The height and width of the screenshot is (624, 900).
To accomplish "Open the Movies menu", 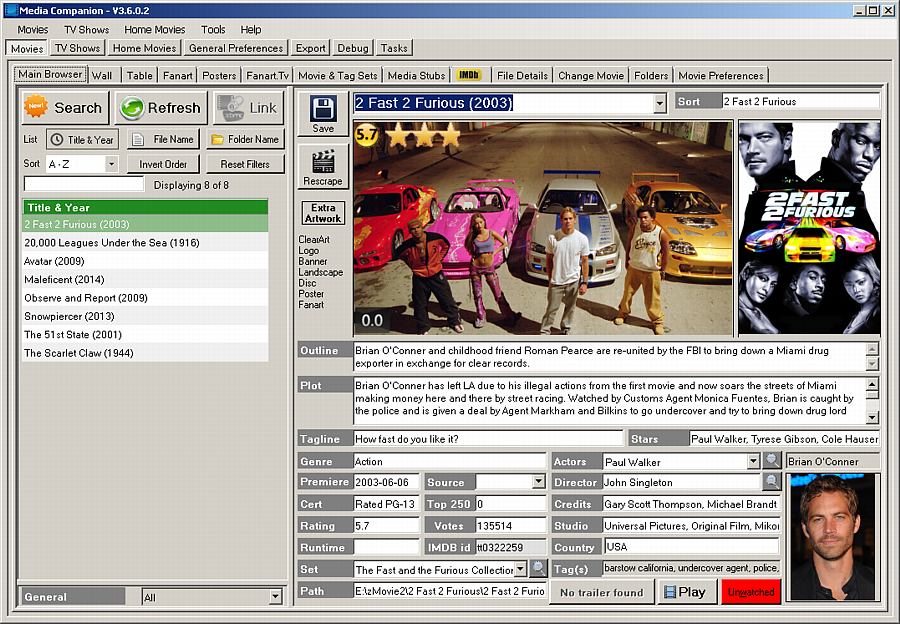I will click(33, 29).
